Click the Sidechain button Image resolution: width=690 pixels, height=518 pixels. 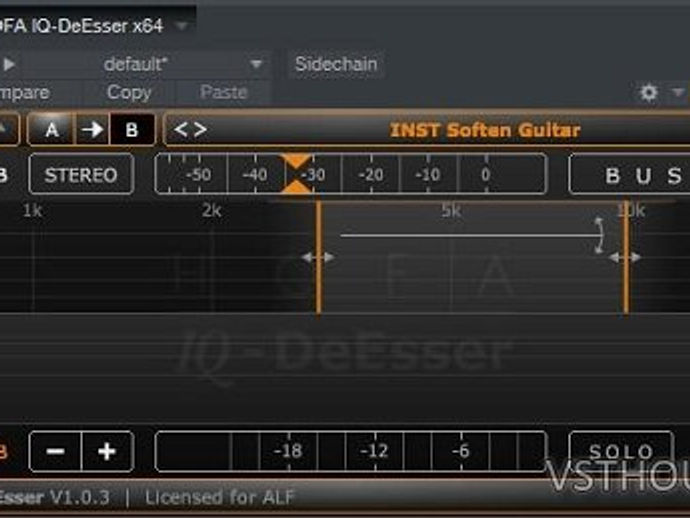[336, 64]
